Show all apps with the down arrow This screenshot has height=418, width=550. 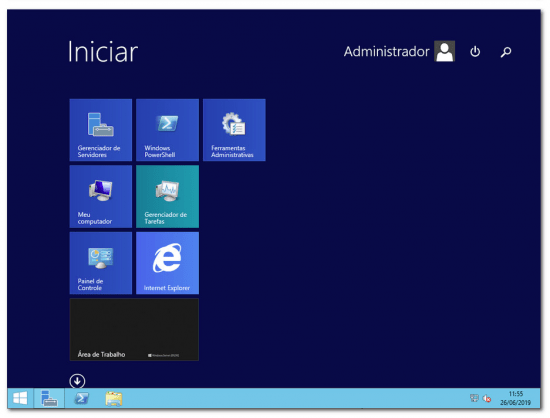click(77, 381)
